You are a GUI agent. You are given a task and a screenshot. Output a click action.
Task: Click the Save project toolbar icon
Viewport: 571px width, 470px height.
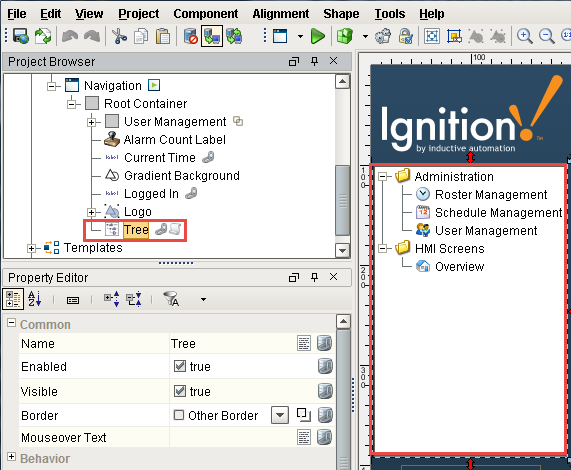21,36
